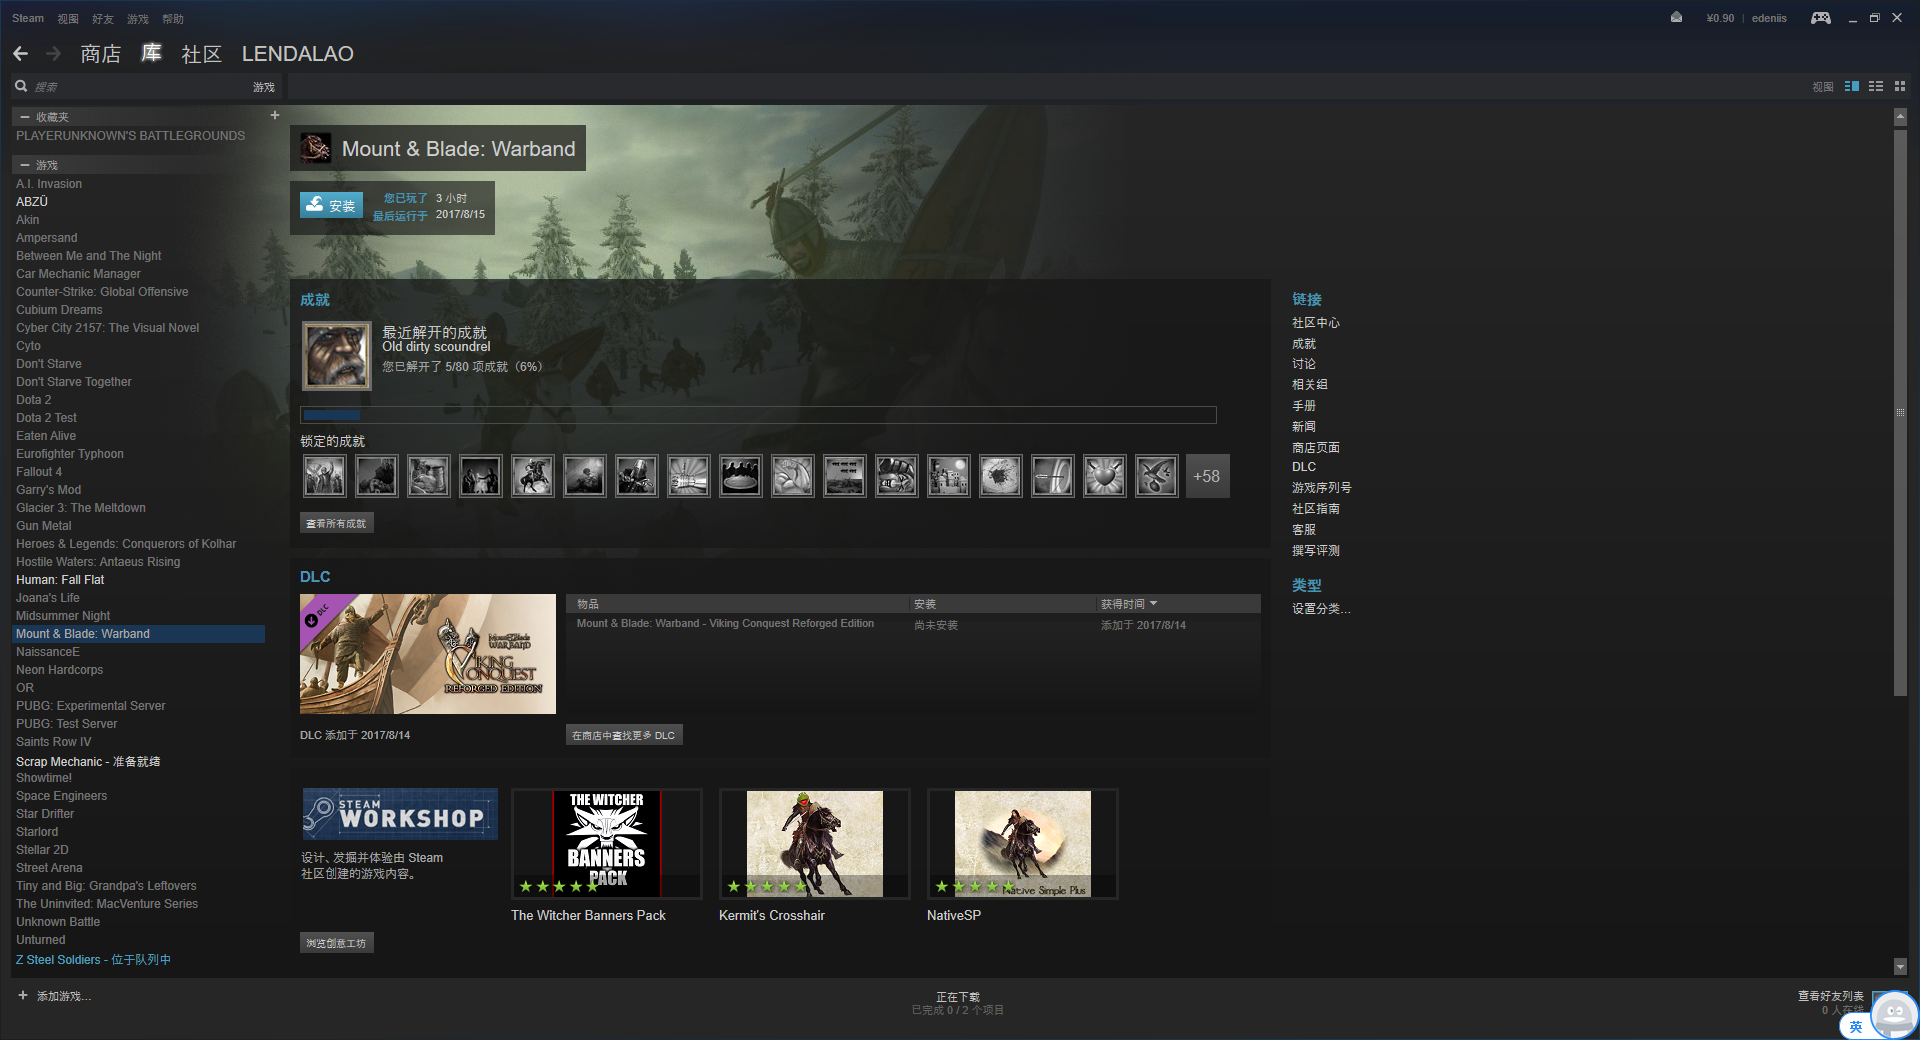Click the achievement progress bar
Viewport: 1920px width, 1040px height.
pyautogui.click(x=758, y=415)
